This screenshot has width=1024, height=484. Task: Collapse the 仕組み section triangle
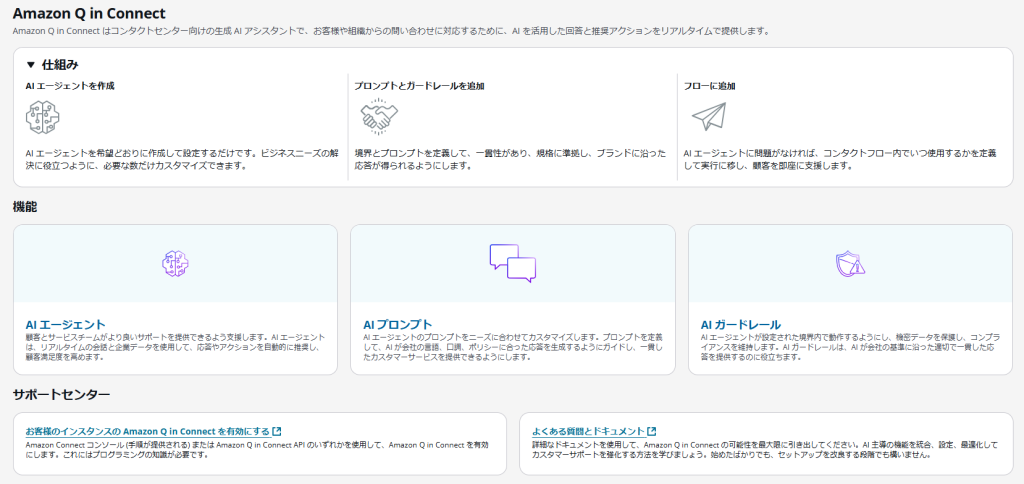click(30, 65)
